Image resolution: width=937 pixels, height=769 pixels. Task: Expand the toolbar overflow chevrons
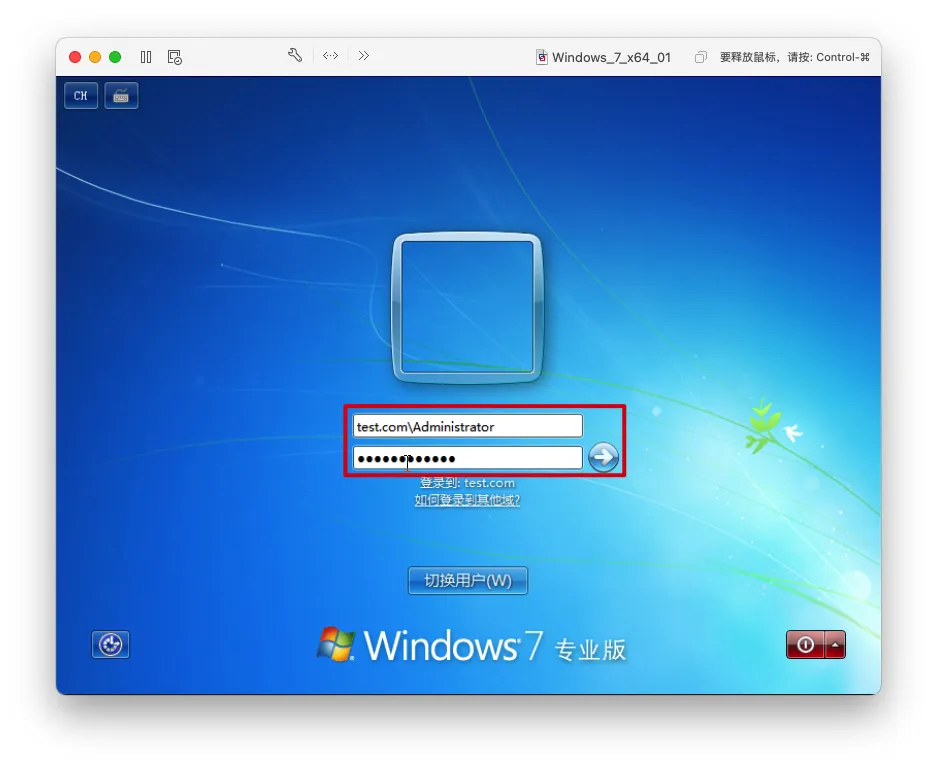click(363, 56)
